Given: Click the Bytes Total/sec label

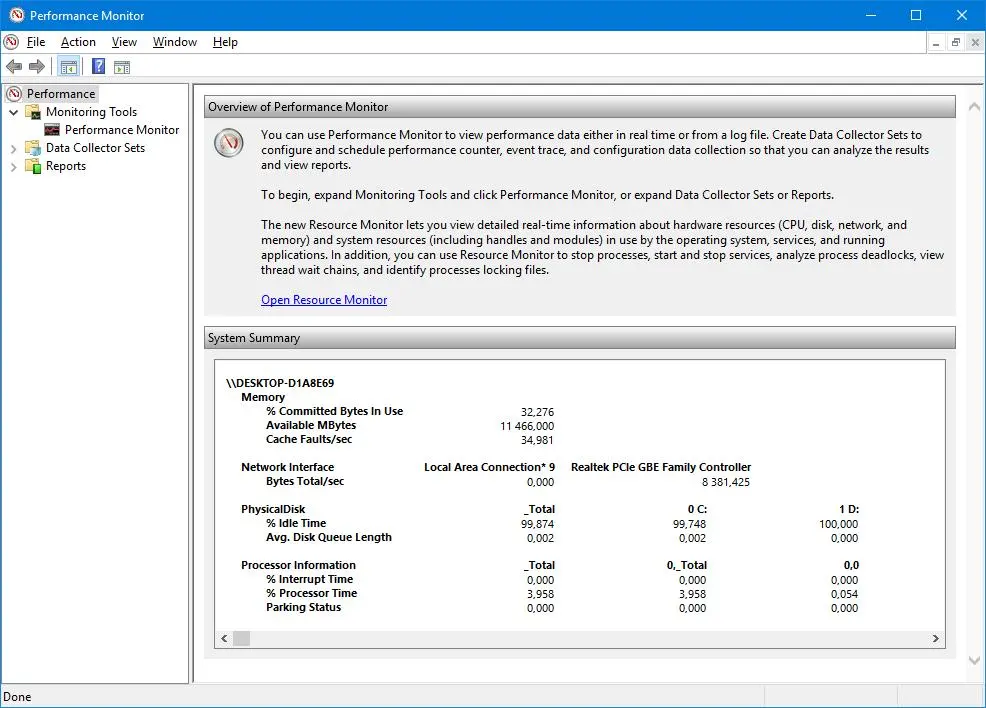Looking at the screenshot, I should tap(305, 481).
